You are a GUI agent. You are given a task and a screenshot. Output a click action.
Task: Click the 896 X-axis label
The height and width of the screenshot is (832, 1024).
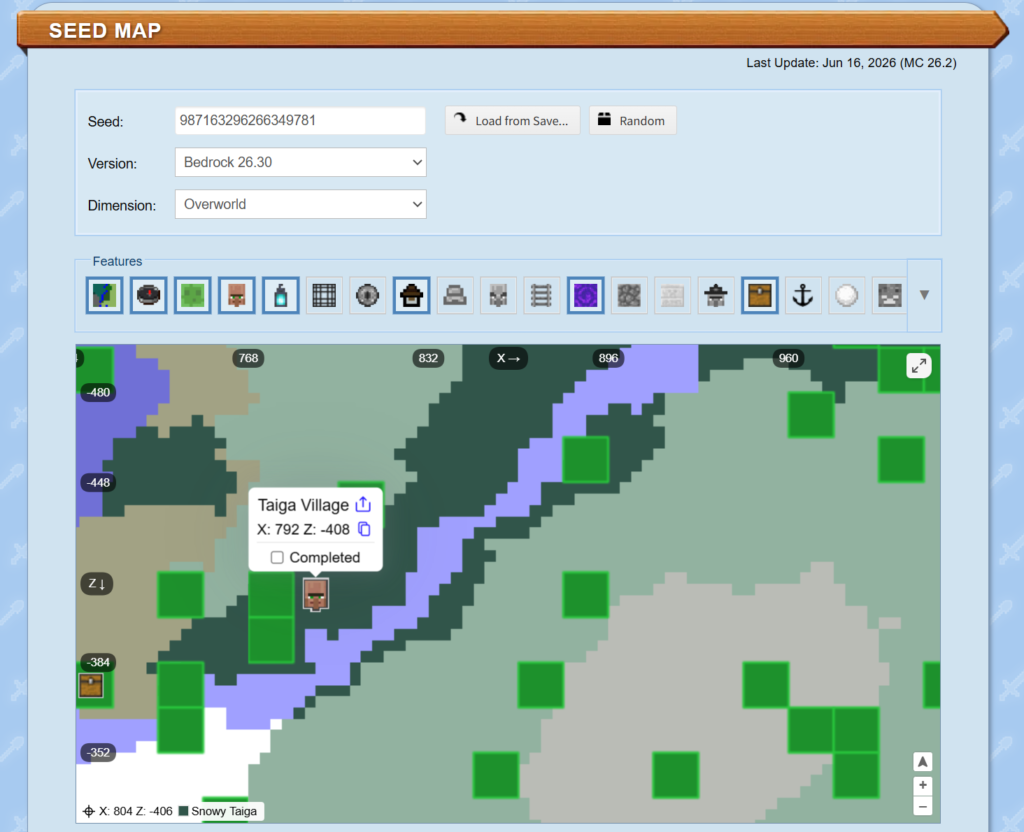pyautogui.click(x=608, y=358)
